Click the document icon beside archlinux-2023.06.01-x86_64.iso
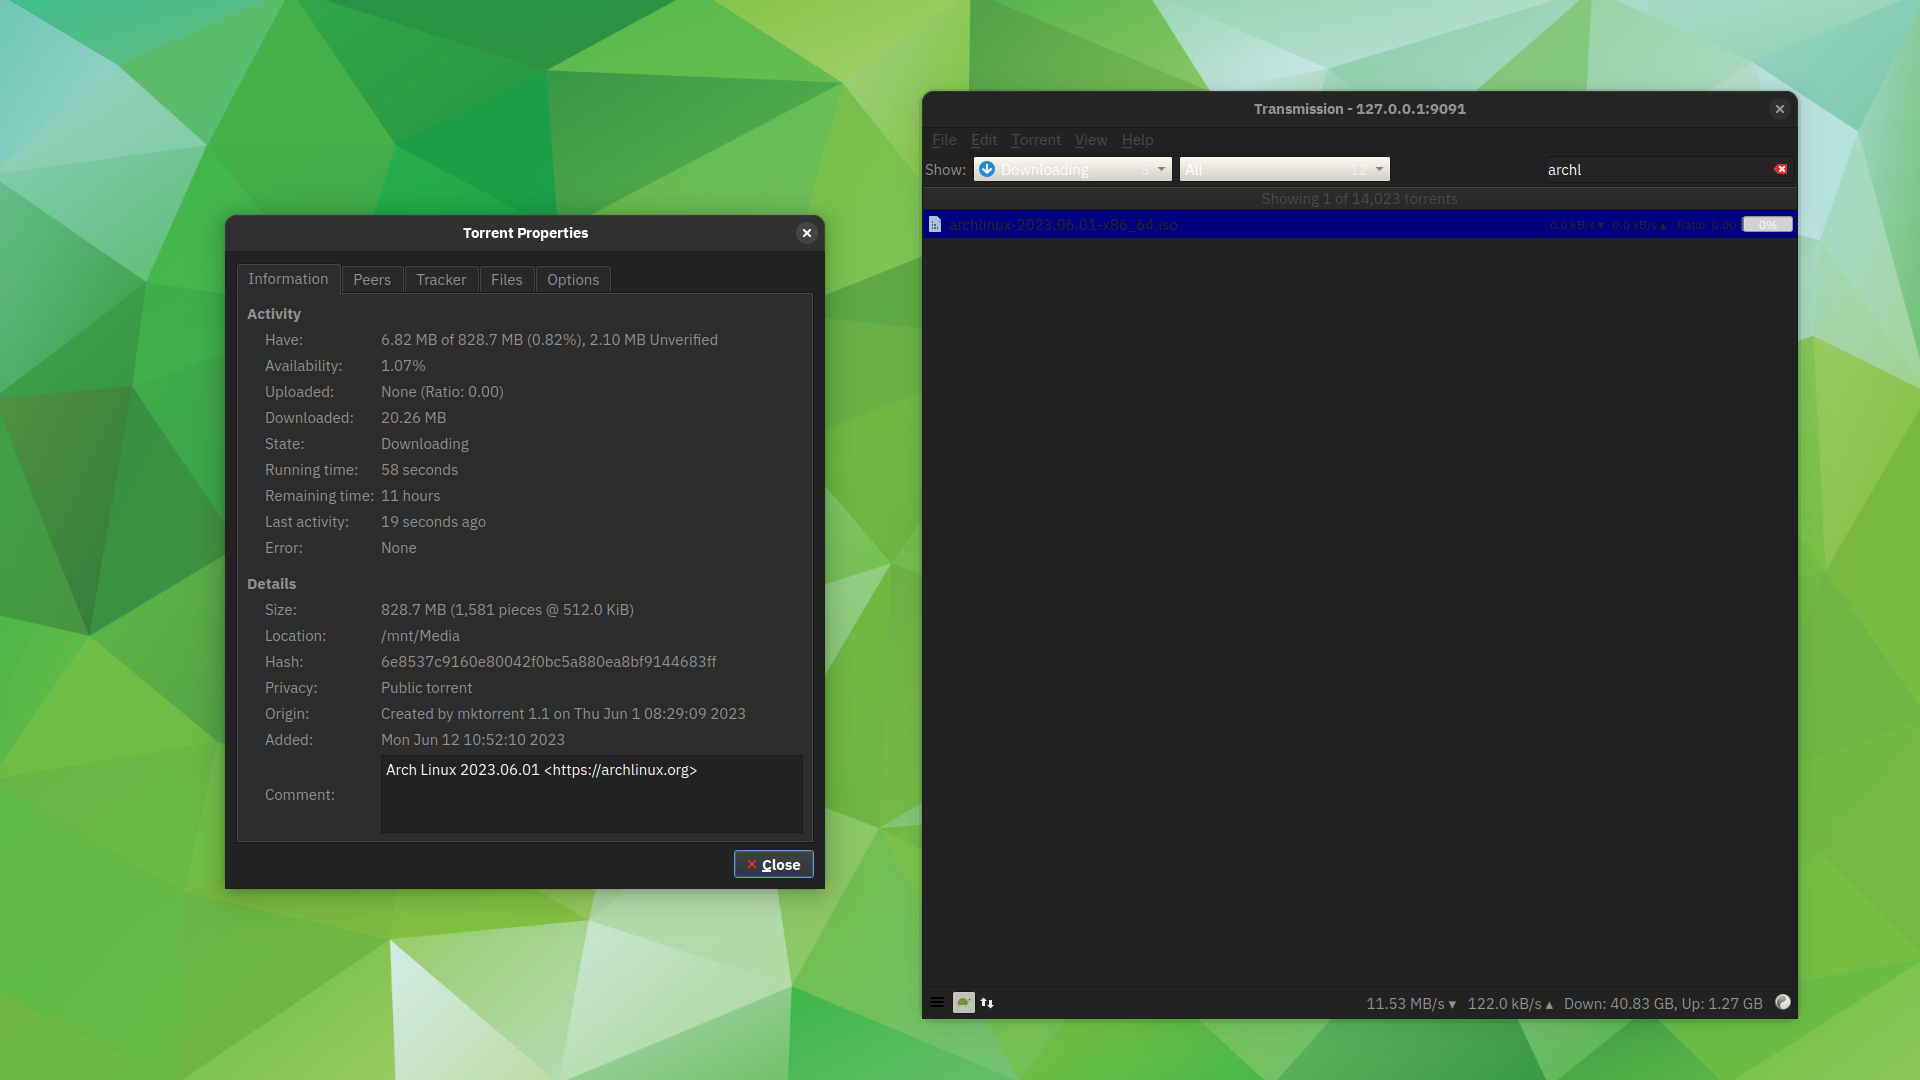The width and height of the screenshot is (1920, 1080). coord(935,224)
